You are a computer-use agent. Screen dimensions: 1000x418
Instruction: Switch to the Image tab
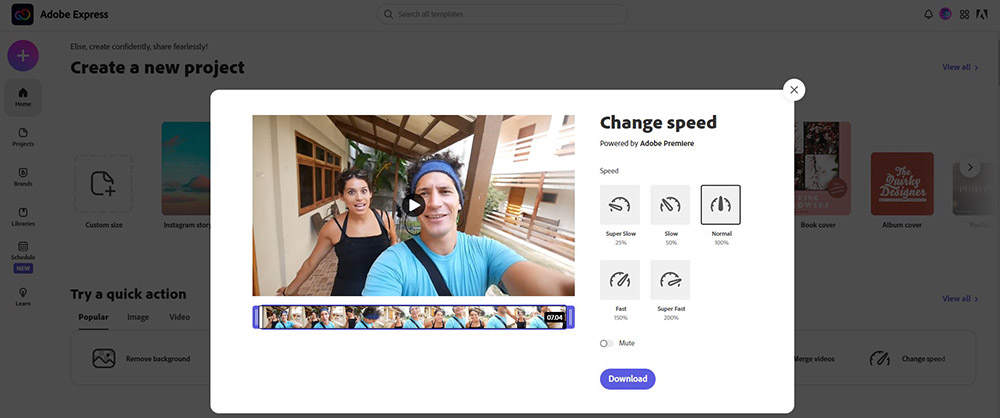(x=138, y=317)
